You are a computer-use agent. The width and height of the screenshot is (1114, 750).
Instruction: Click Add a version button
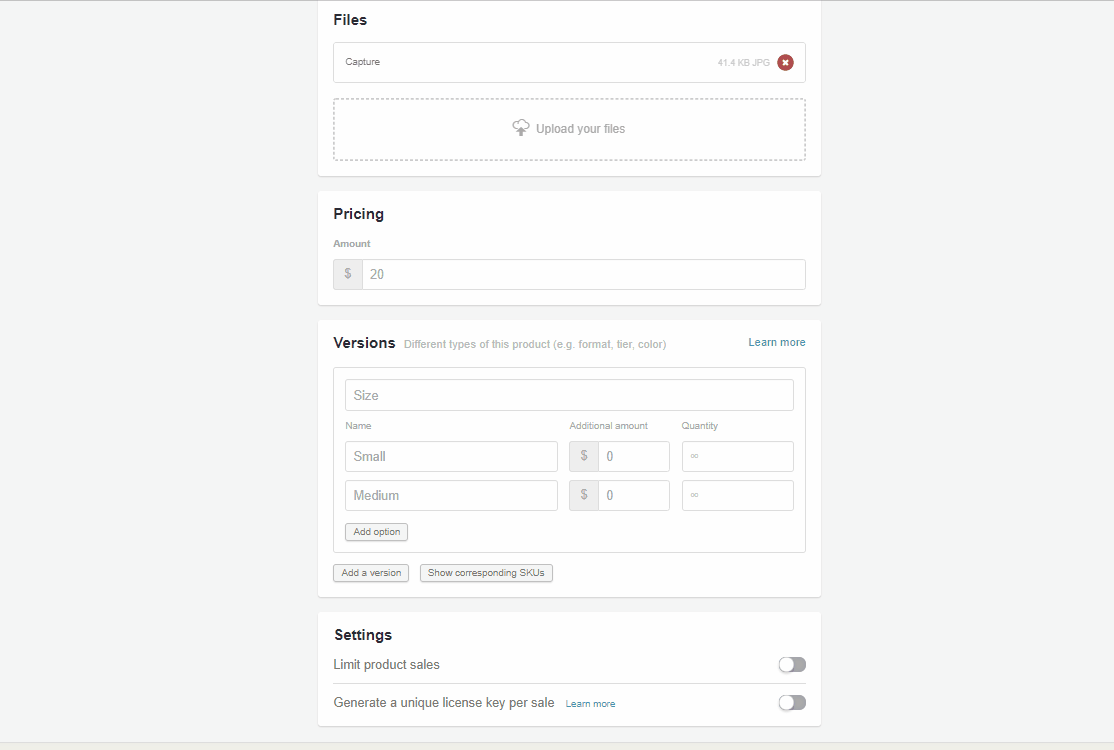tap(371, 573)
